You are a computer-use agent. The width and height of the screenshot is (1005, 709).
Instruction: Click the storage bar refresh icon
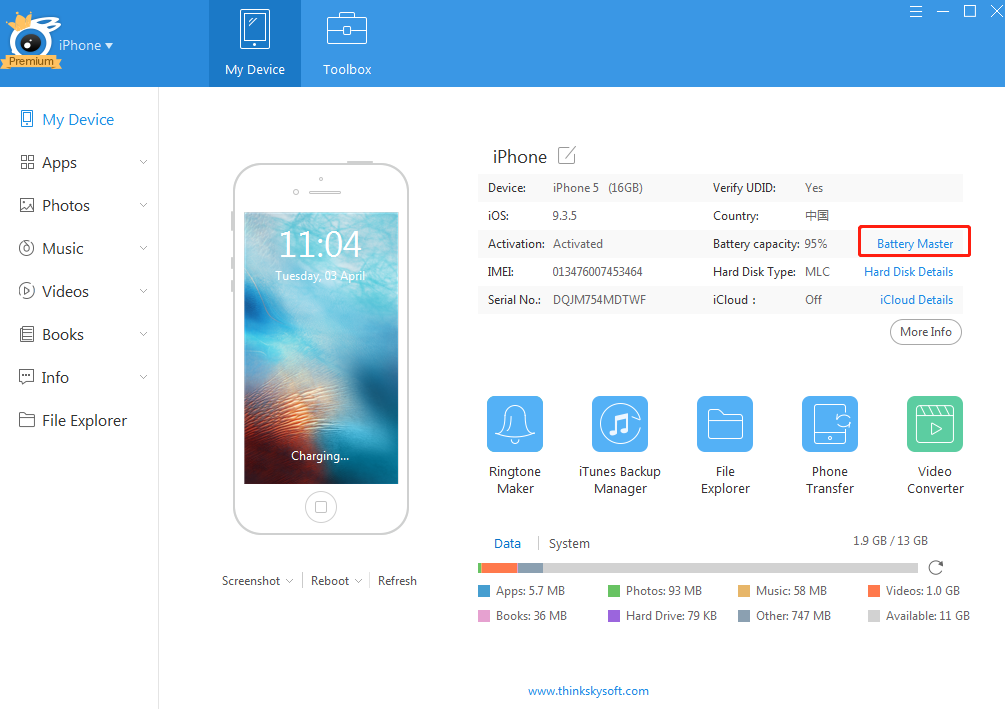[x=936, y=567]
